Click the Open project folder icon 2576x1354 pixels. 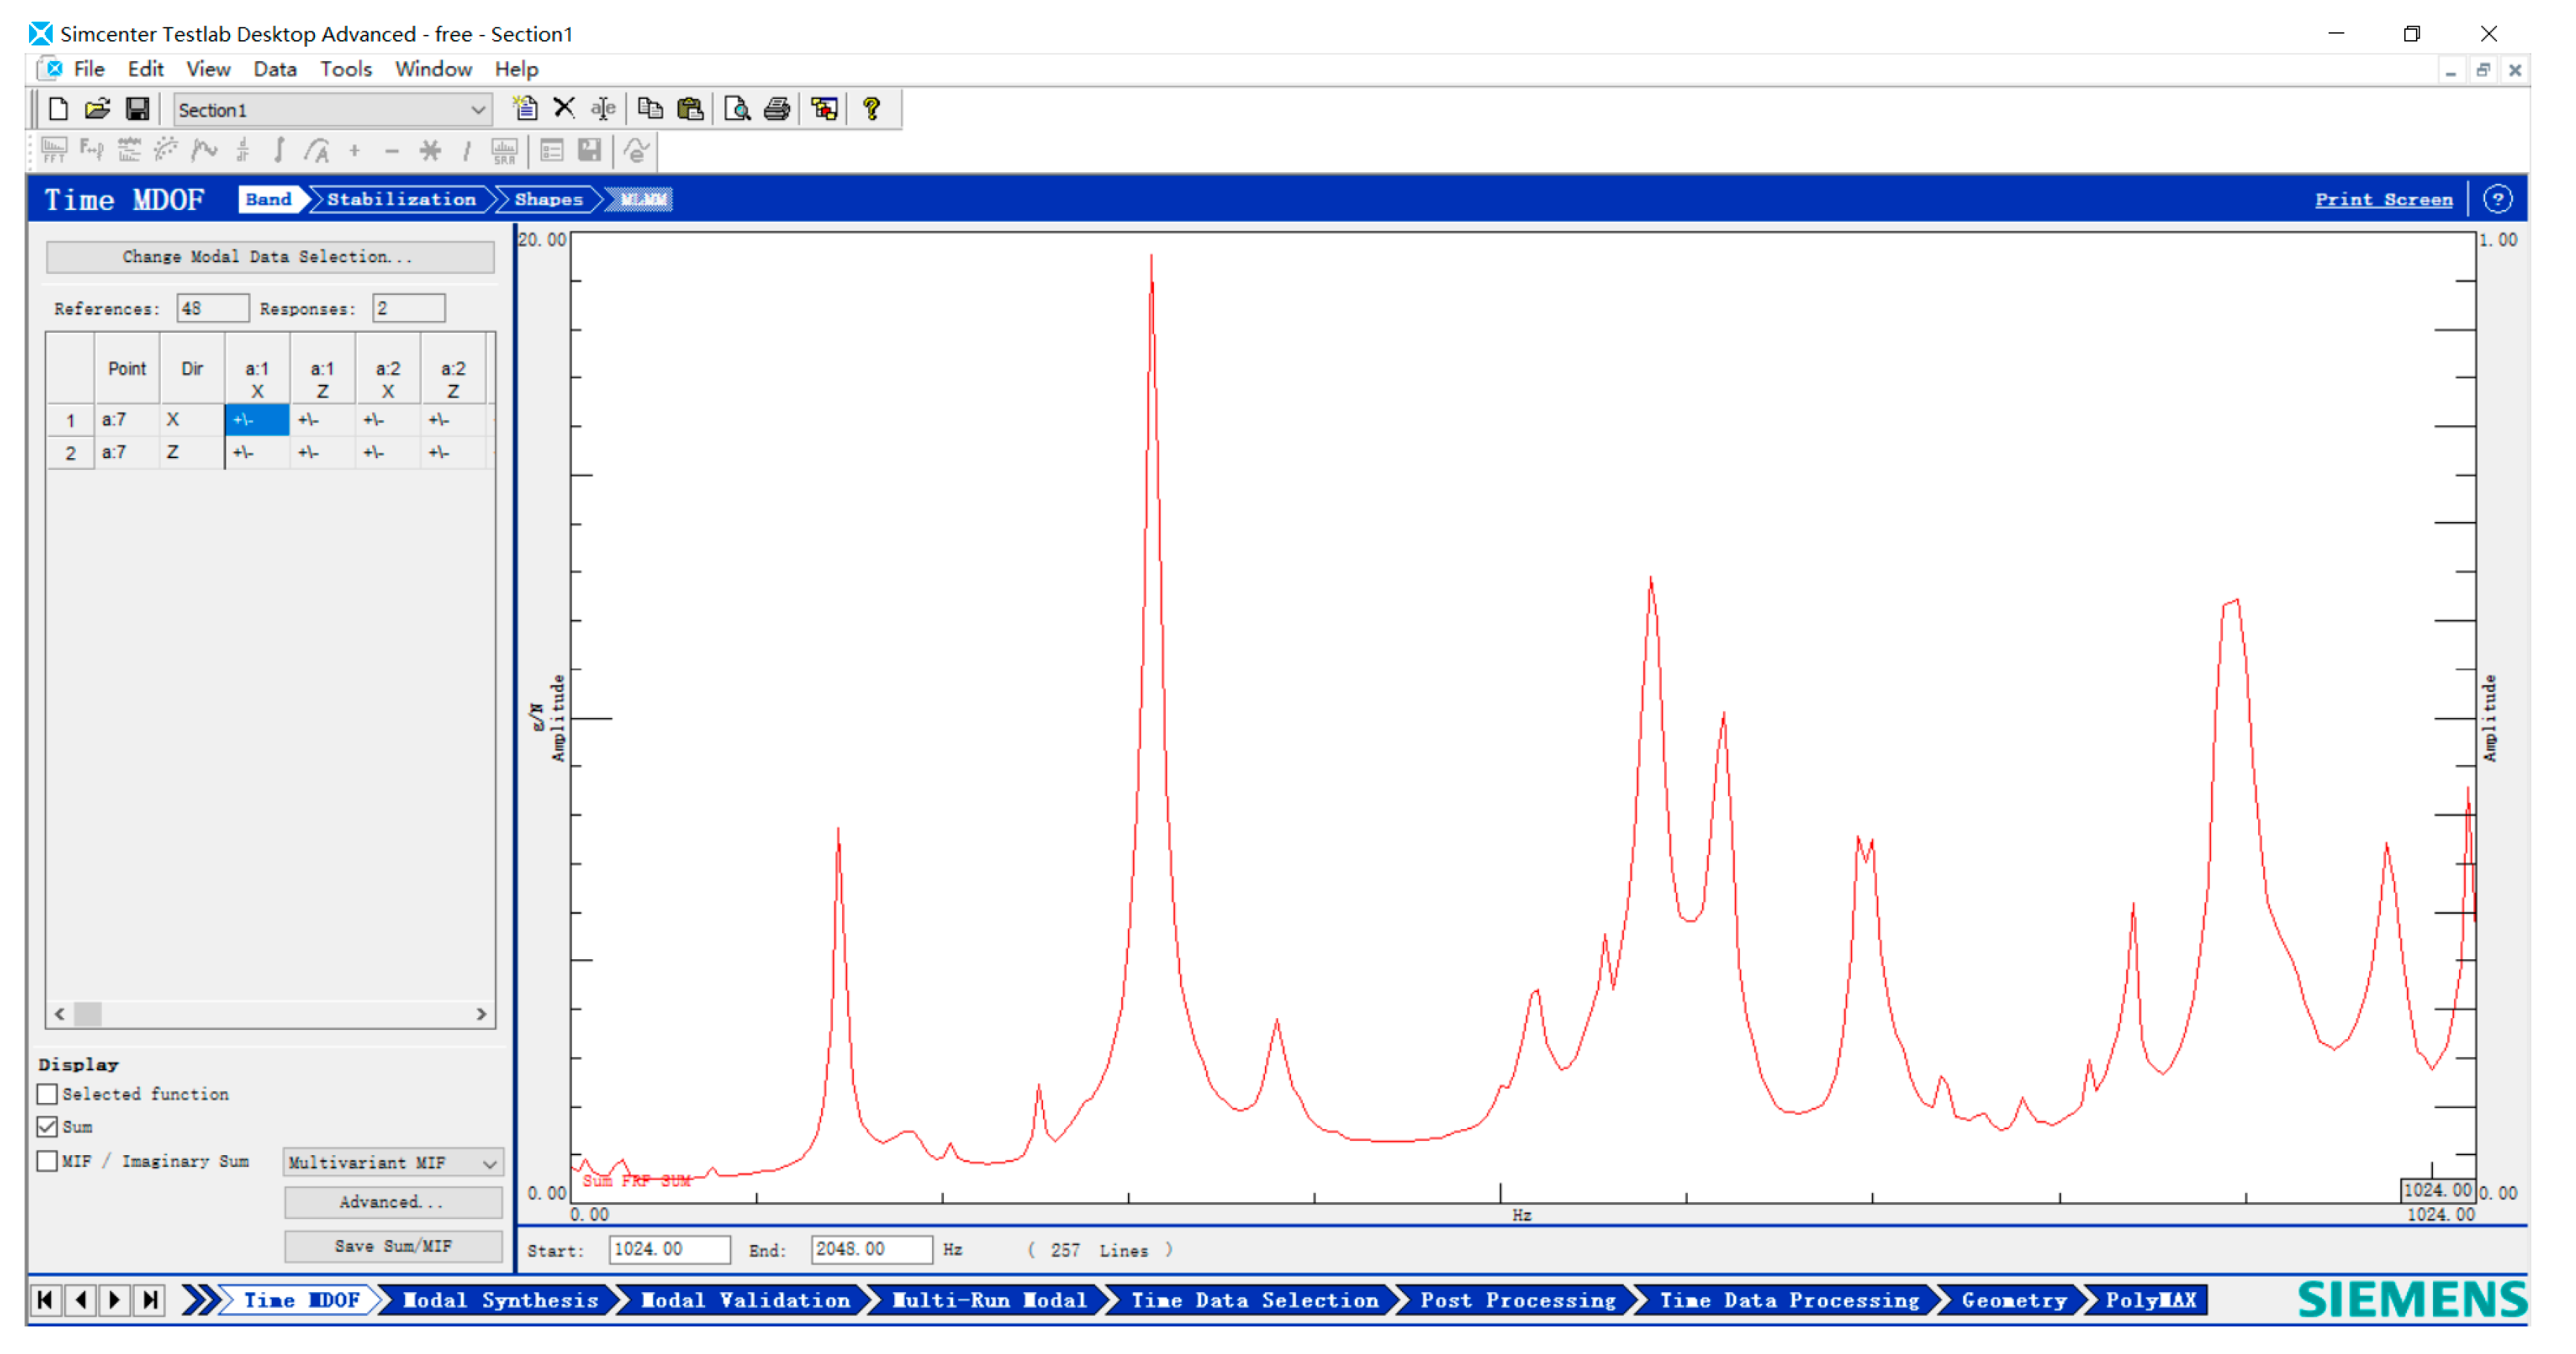click(97, 109)
